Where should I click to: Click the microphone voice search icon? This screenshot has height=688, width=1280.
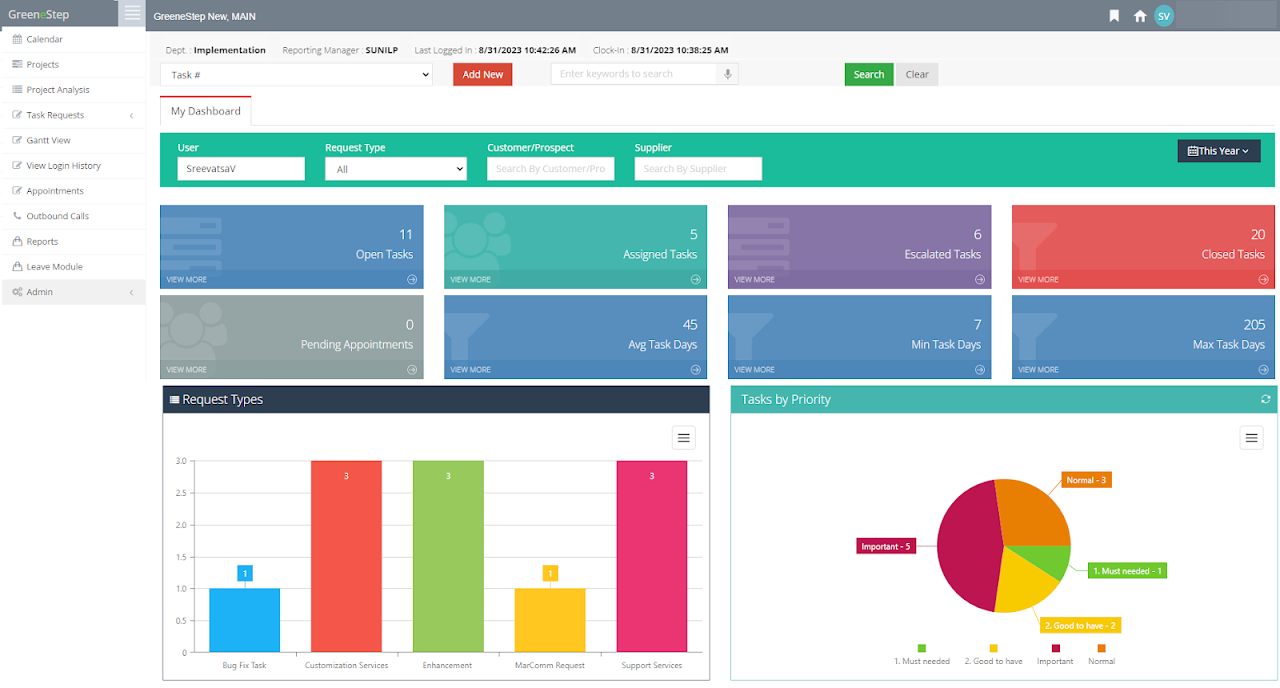(x=728, y=74)
